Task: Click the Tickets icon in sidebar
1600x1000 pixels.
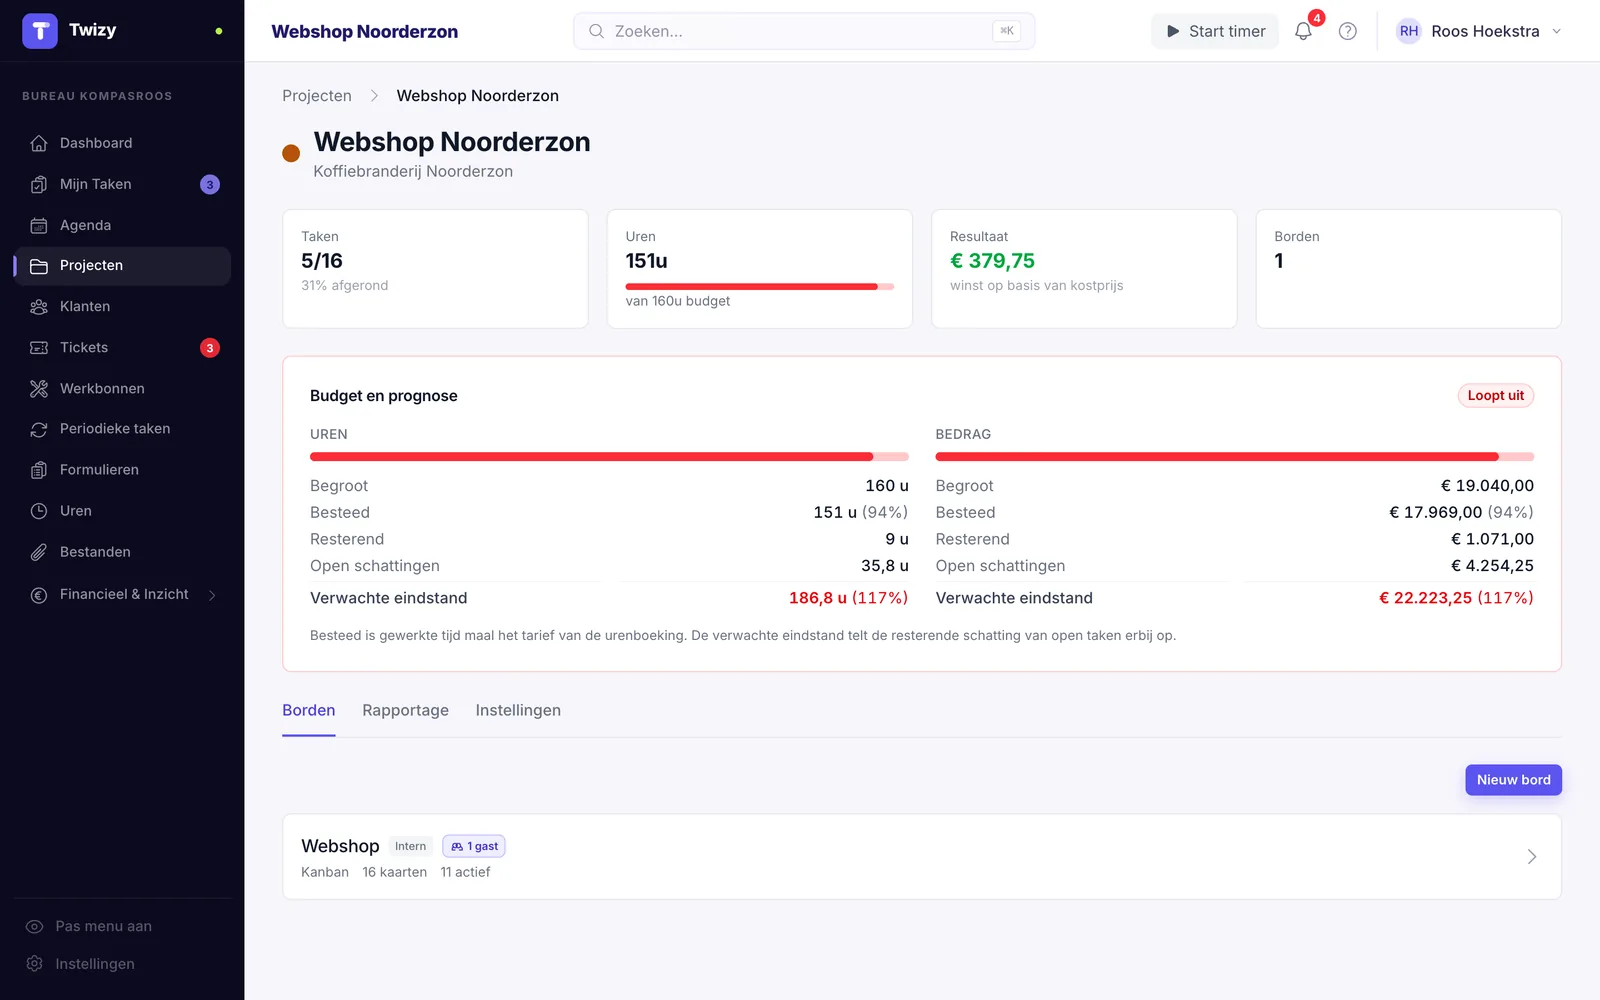Action: point(39,347)
